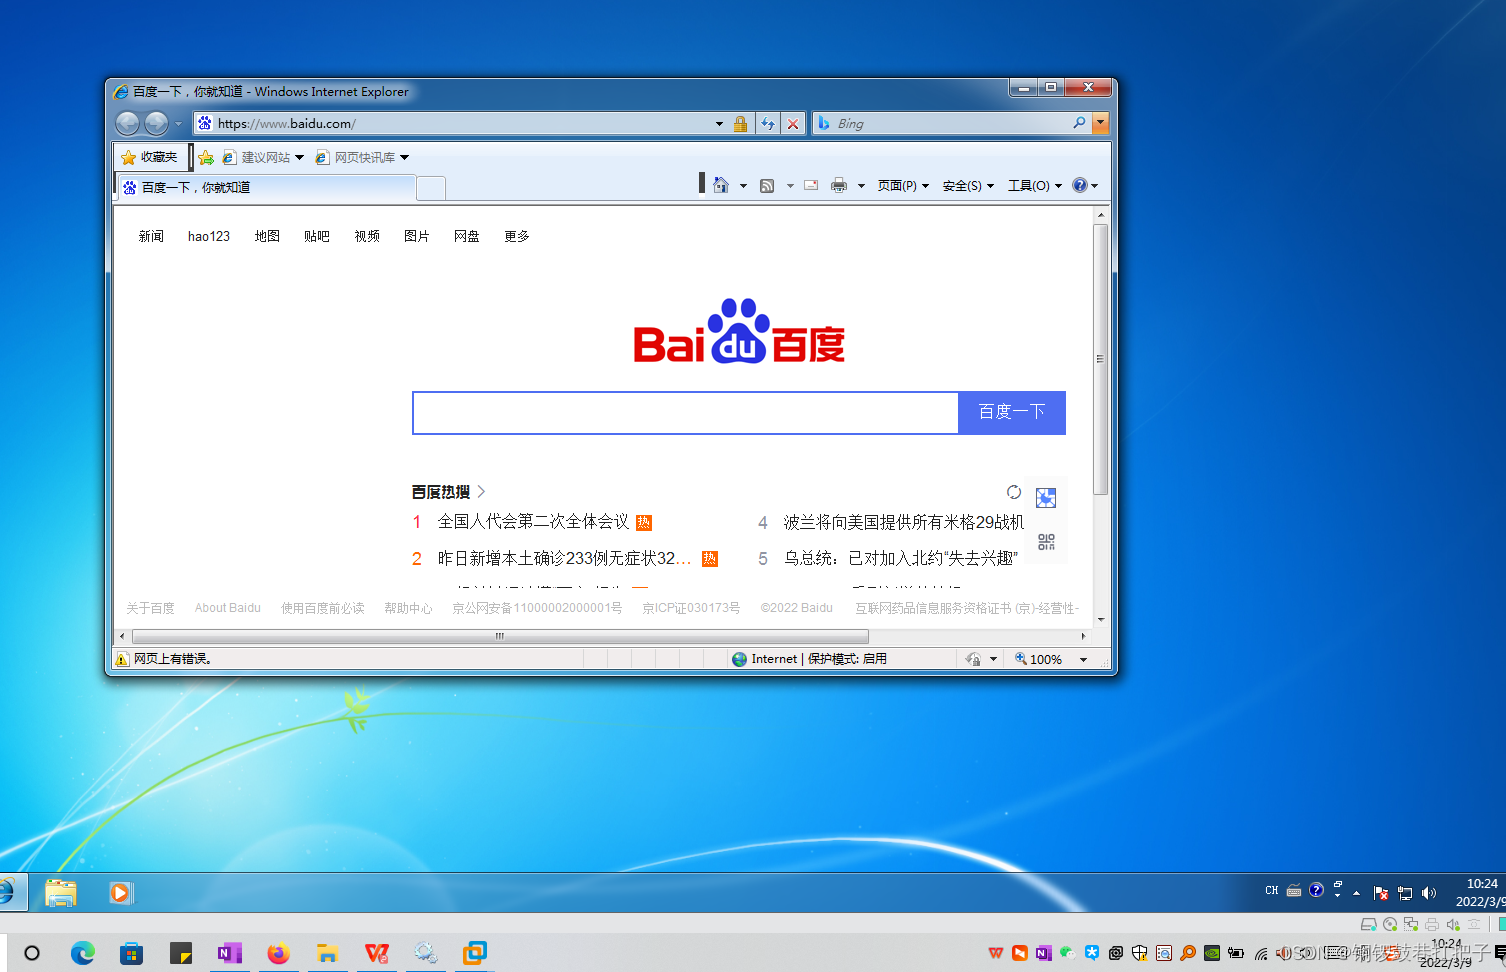The image size is (1506, 972).
Task: Click the Refresh page icon
Action: 768,123
